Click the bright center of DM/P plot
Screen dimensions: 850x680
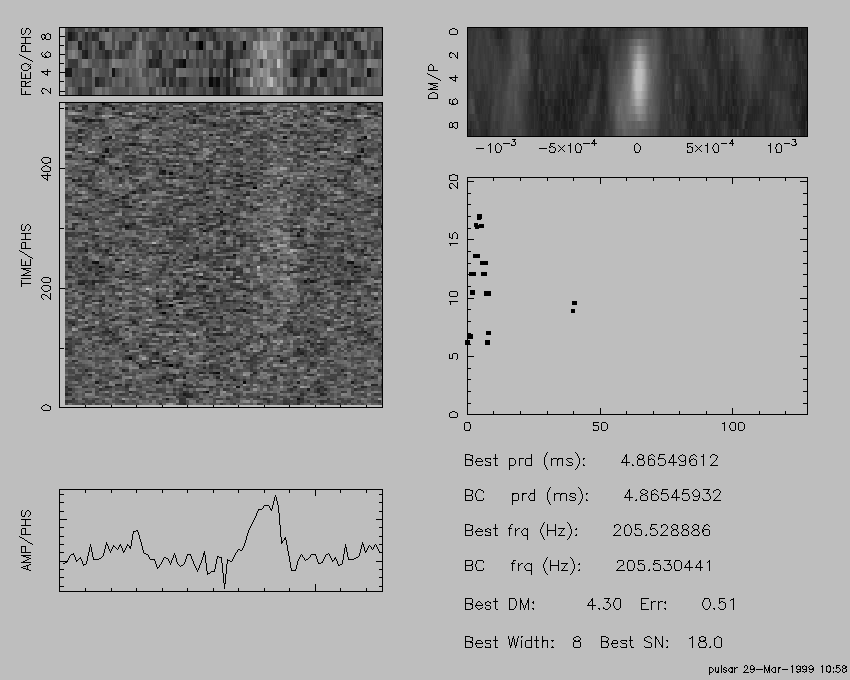point(637,81)
